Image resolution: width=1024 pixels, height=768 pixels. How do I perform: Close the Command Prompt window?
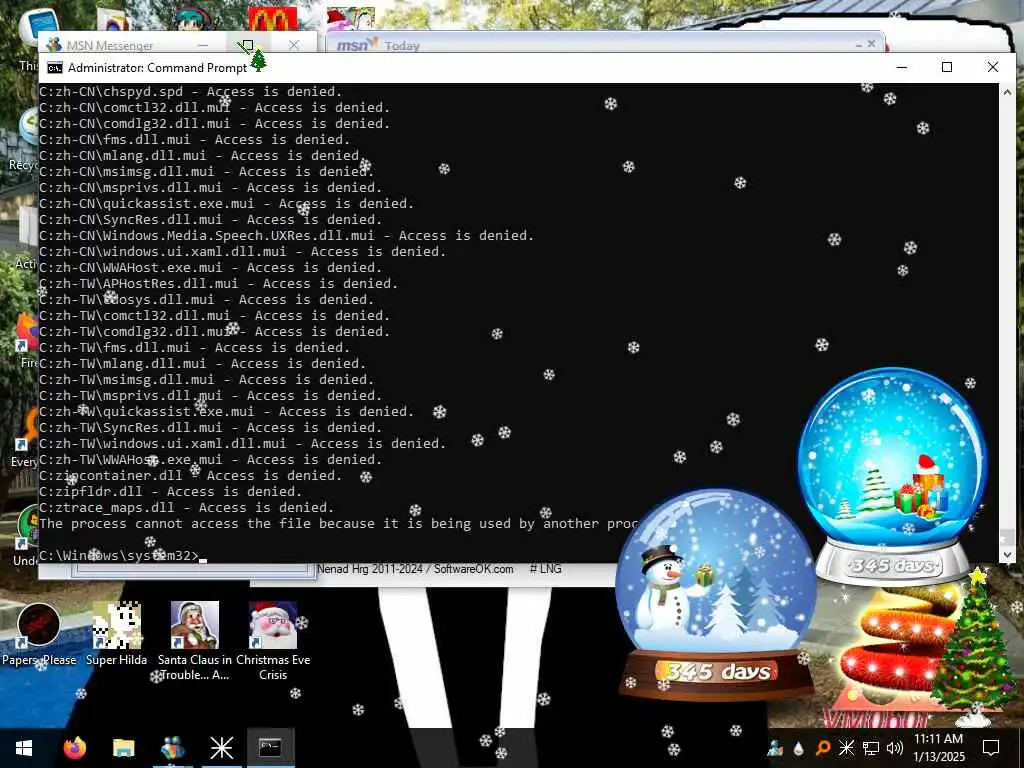click(x=993, y=67)
